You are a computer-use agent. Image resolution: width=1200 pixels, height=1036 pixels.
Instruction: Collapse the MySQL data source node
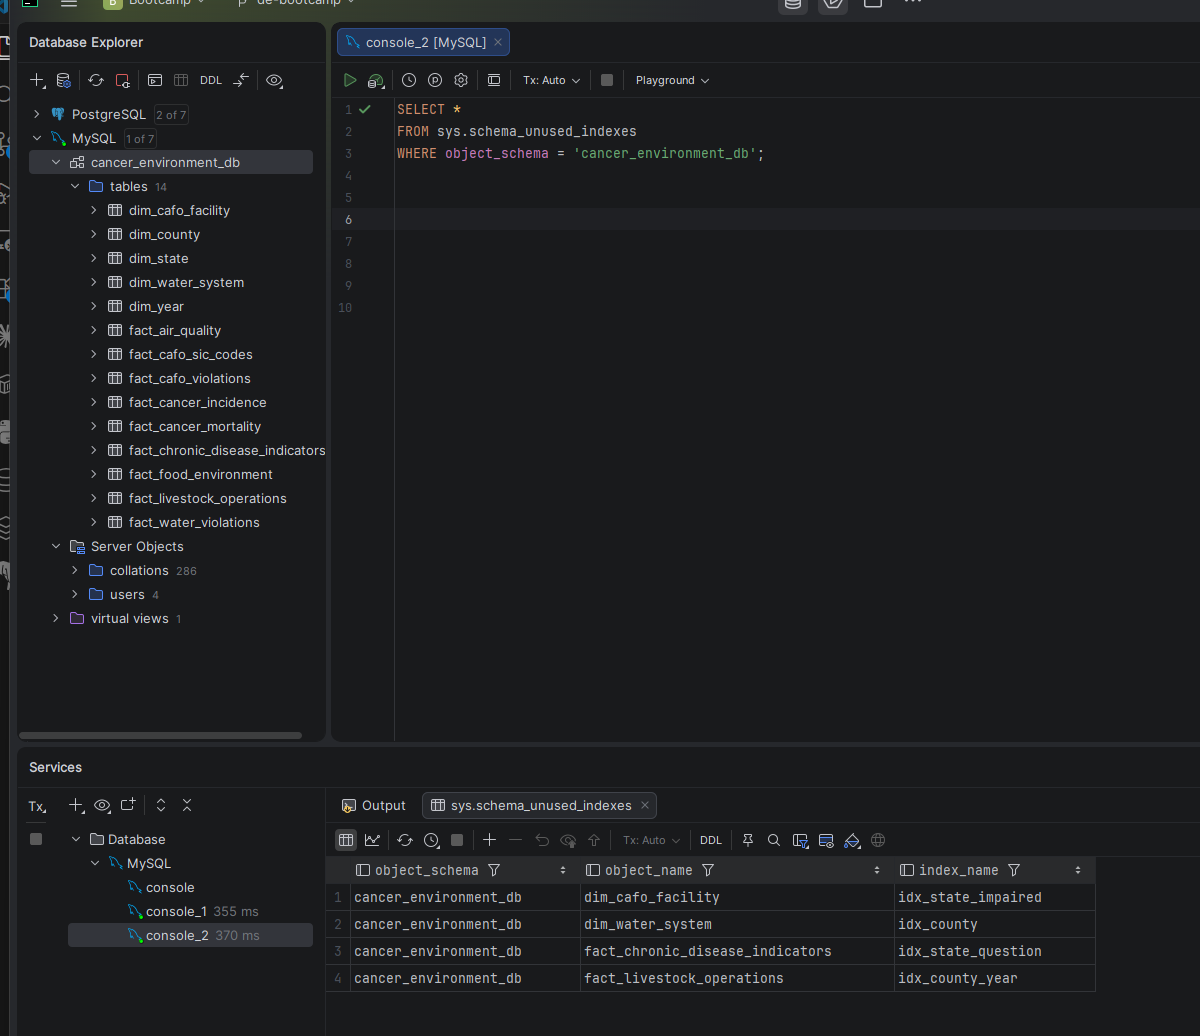37,138
